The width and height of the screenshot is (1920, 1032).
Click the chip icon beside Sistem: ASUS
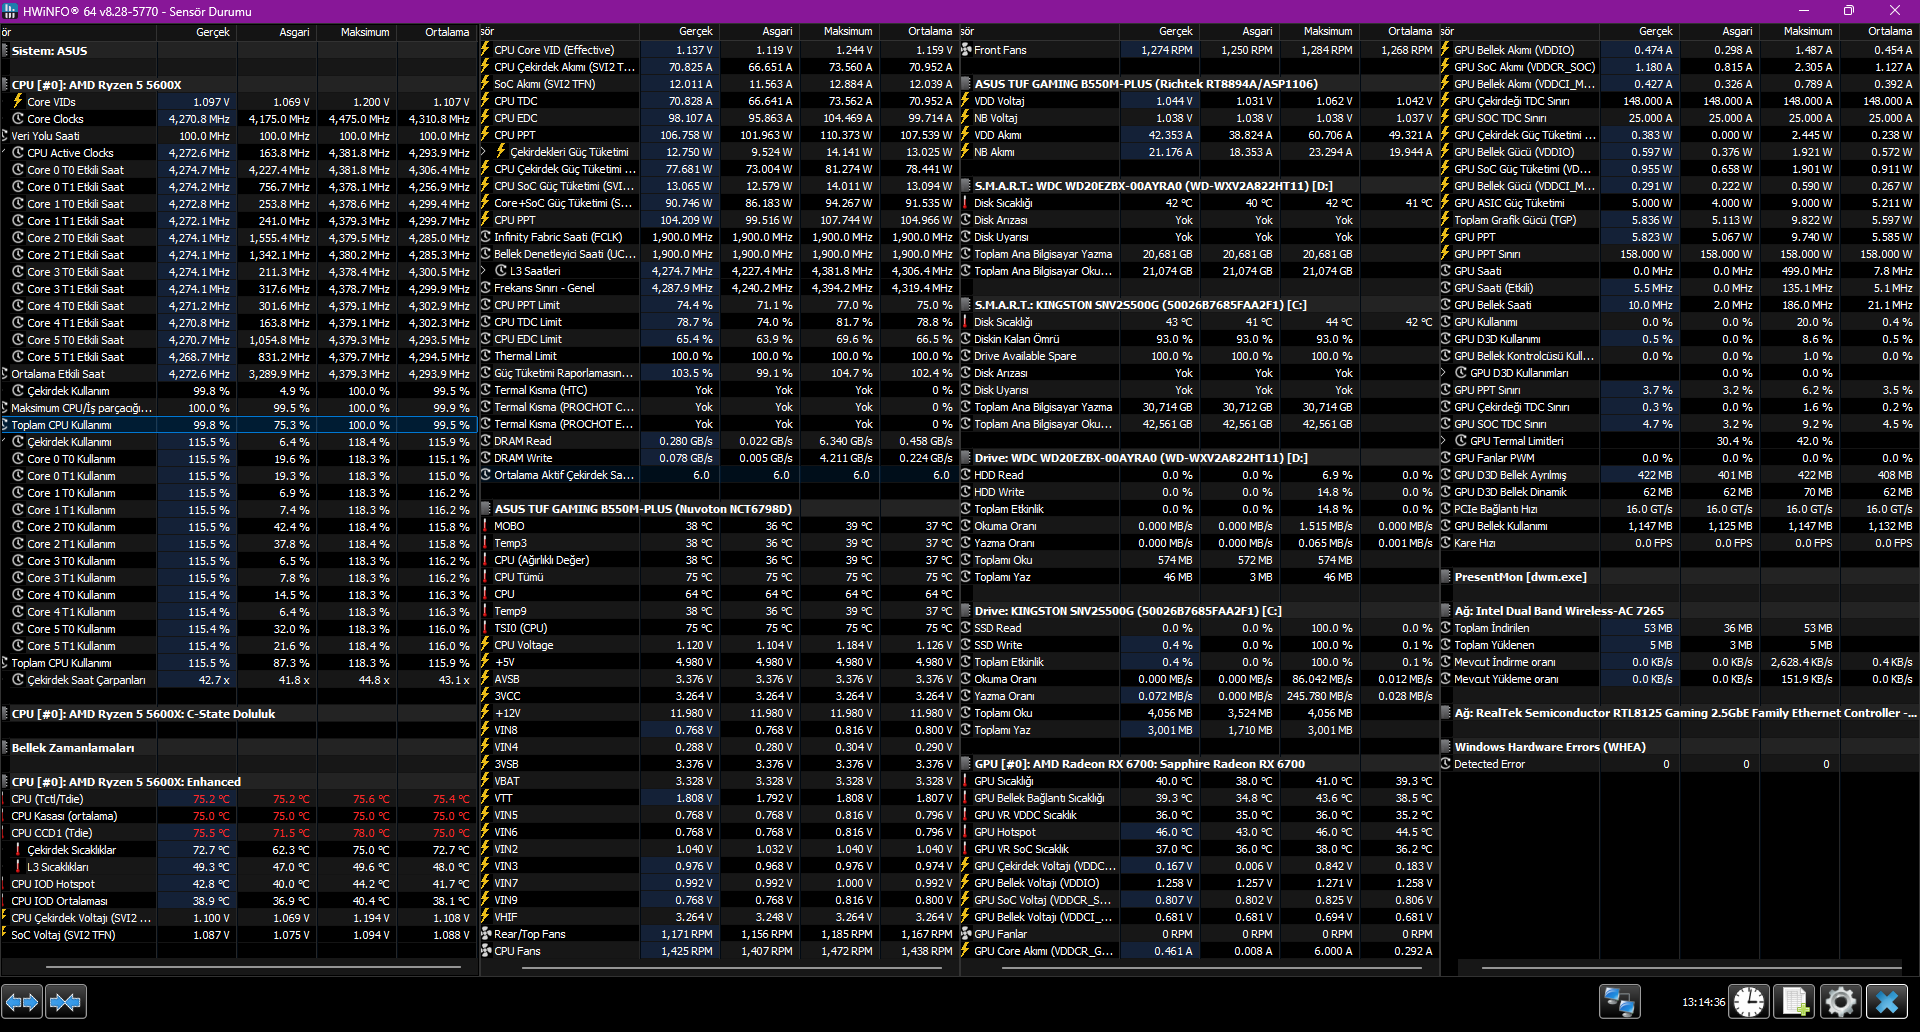[x=5, y=51]
